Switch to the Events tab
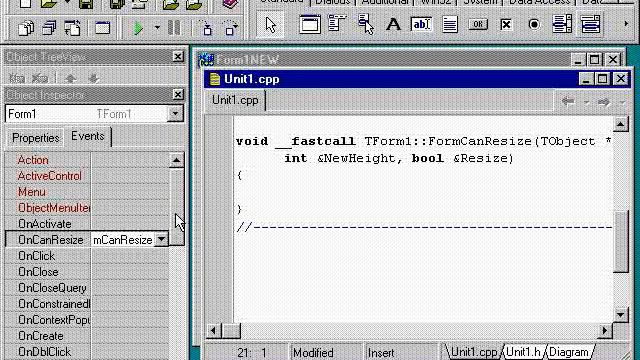Viewport: 640px width, 360px height. tap(88, 136)
